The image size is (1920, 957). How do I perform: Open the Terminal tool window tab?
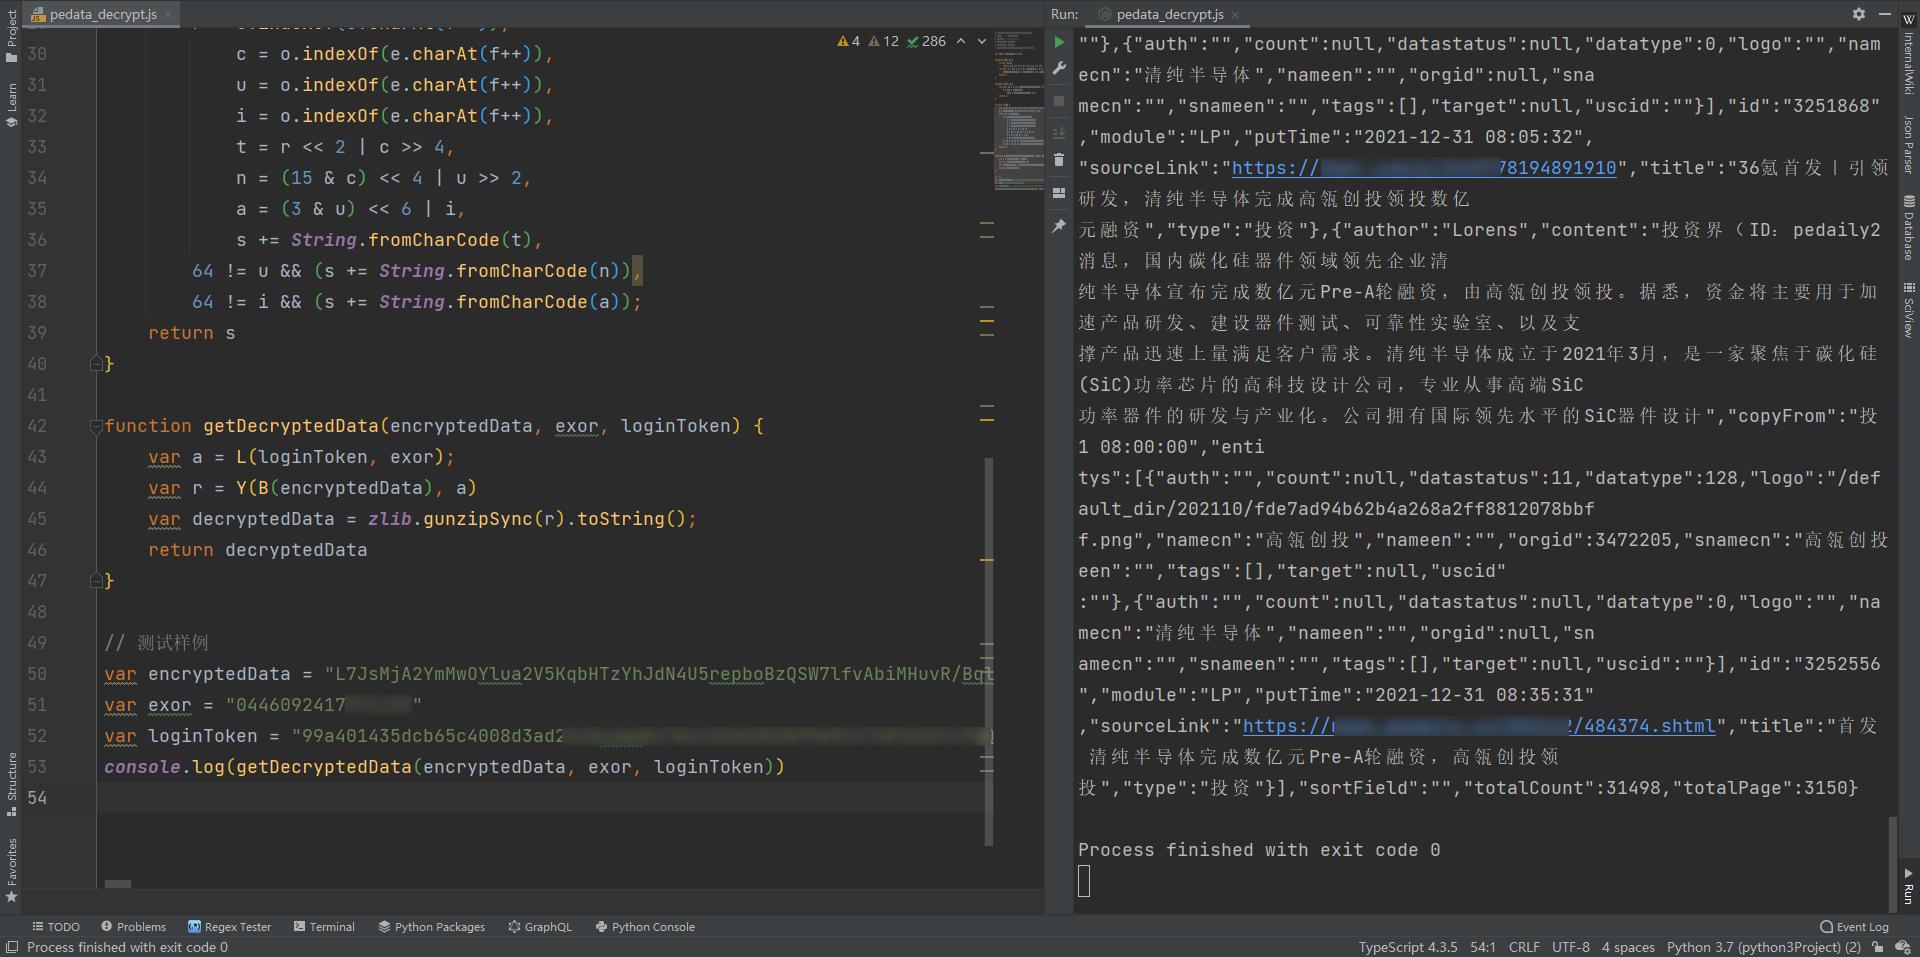click(324, 927)
